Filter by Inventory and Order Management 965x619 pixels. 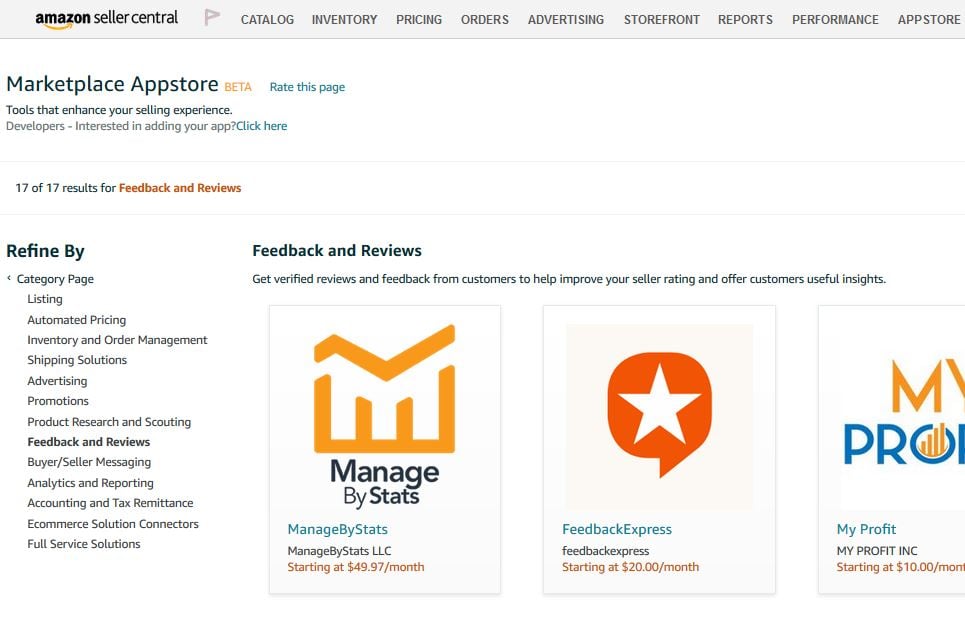117,340
